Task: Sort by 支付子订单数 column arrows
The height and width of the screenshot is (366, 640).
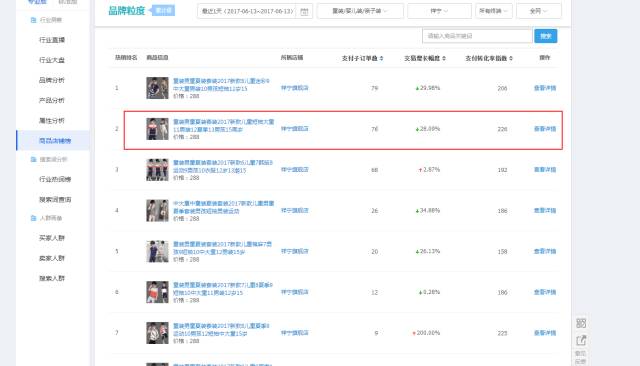Action: click(x=381, y=58)
